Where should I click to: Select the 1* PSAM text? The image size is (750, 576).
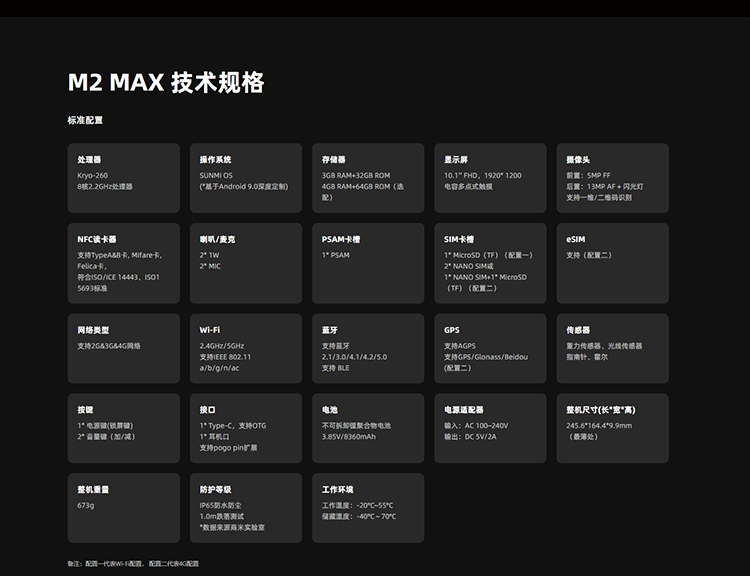[336, 255]
